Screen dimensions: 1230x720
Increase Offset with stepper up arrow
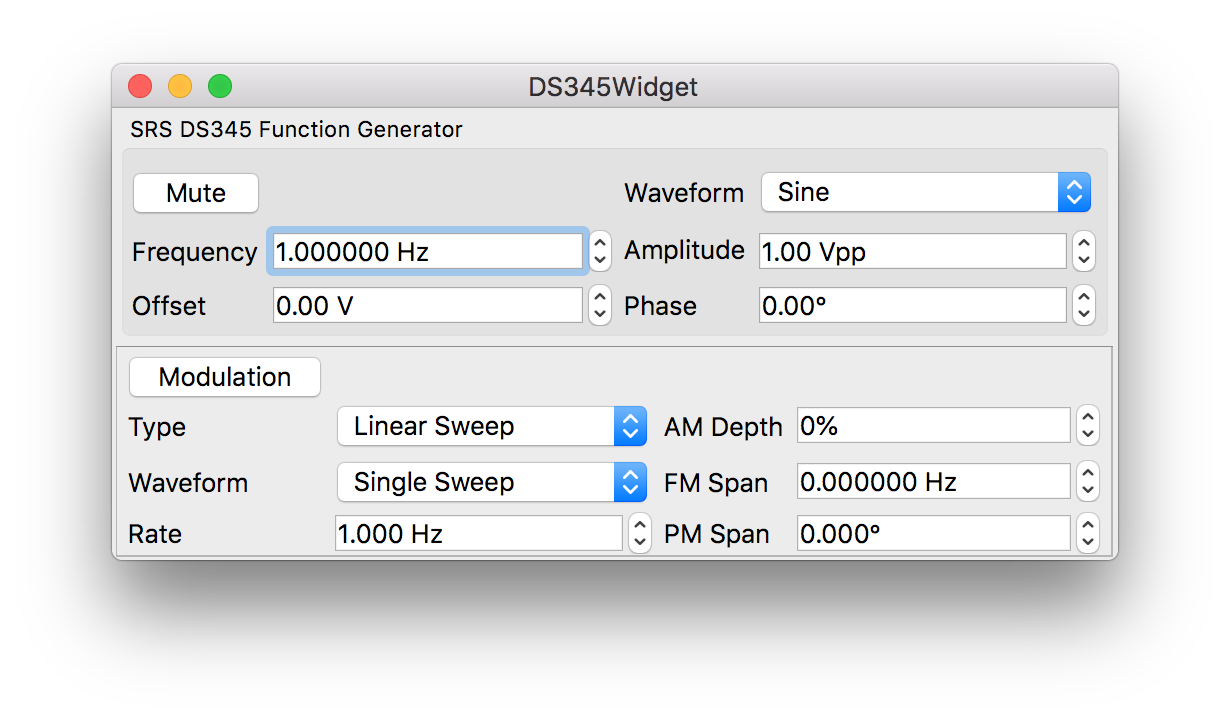(x=600, y=297)
